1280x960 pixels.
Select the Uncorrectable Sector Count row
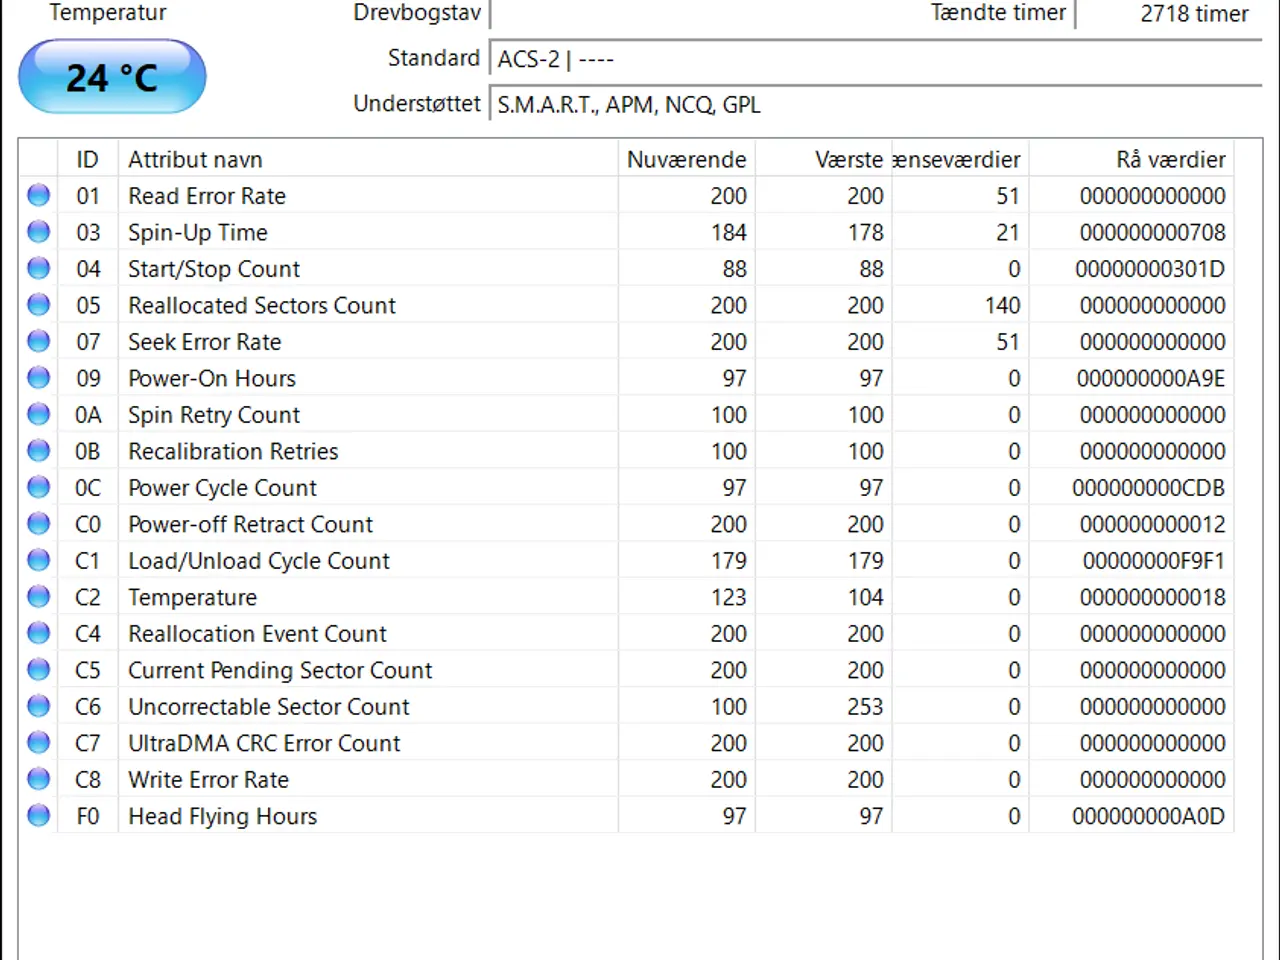coord(626,707)
